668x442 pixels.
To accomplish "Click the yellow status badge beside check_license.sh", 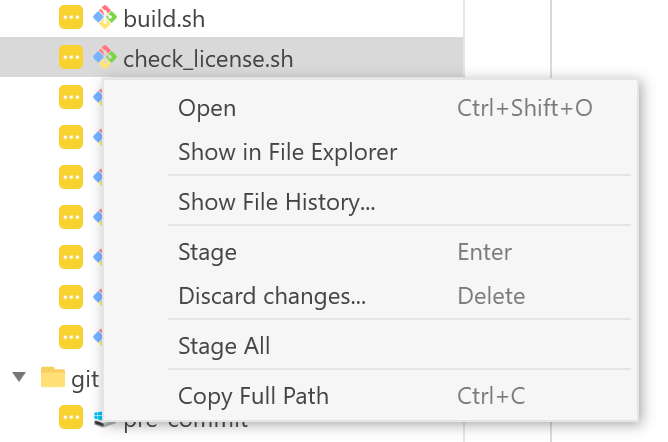I will 71,57.
